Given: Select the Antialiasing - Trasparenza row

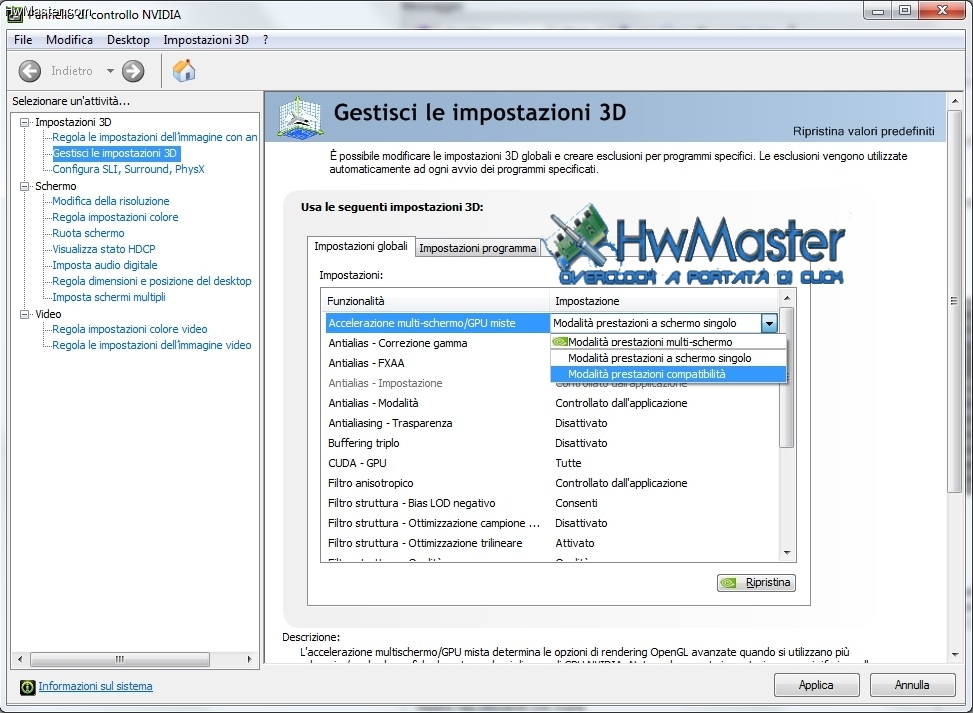Looking at the screenshot, I should pos(552,423).
